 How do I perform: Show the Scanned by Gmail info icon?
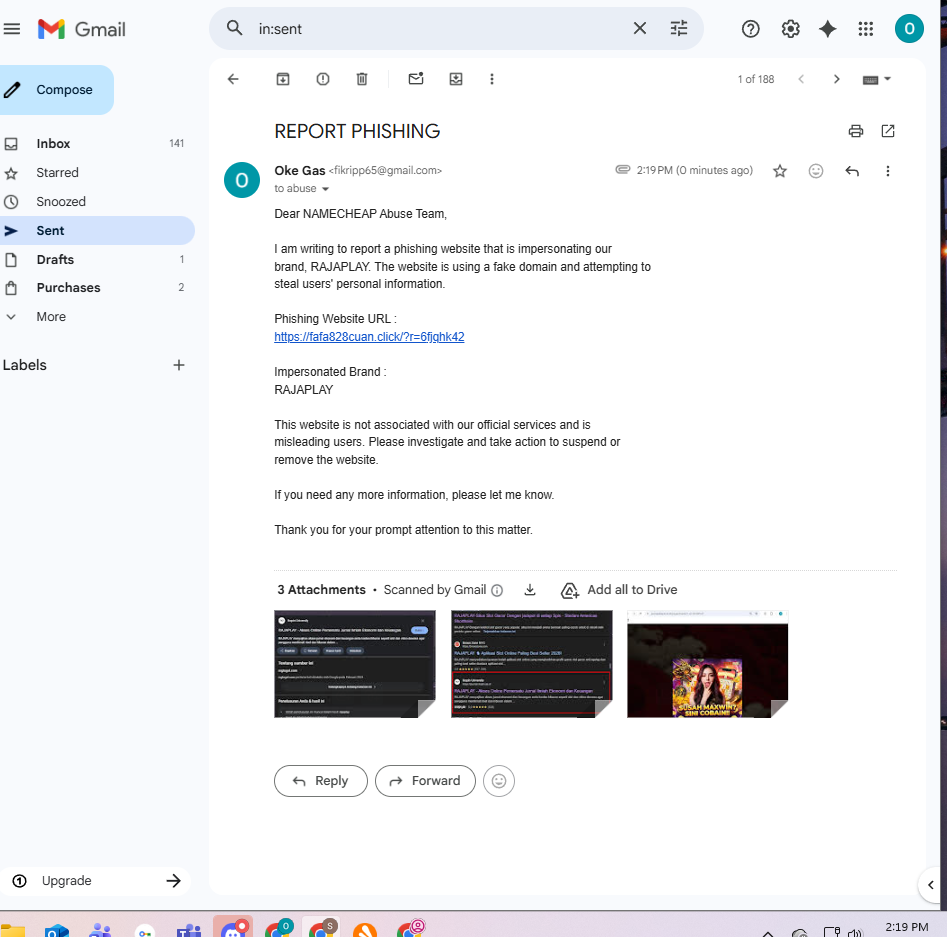(497, 590)
